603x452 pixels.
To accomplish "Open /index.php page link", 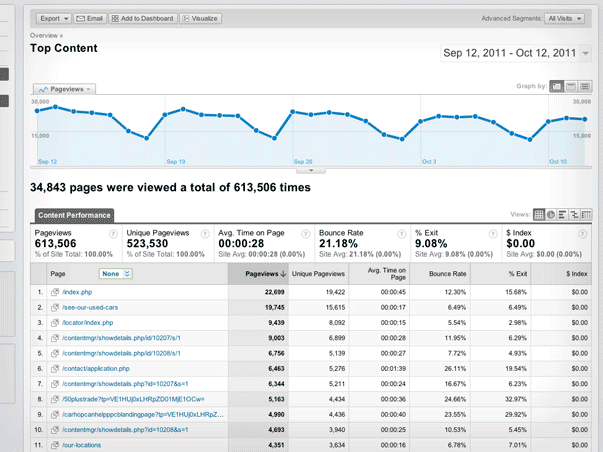I will [x=77, y=292].
